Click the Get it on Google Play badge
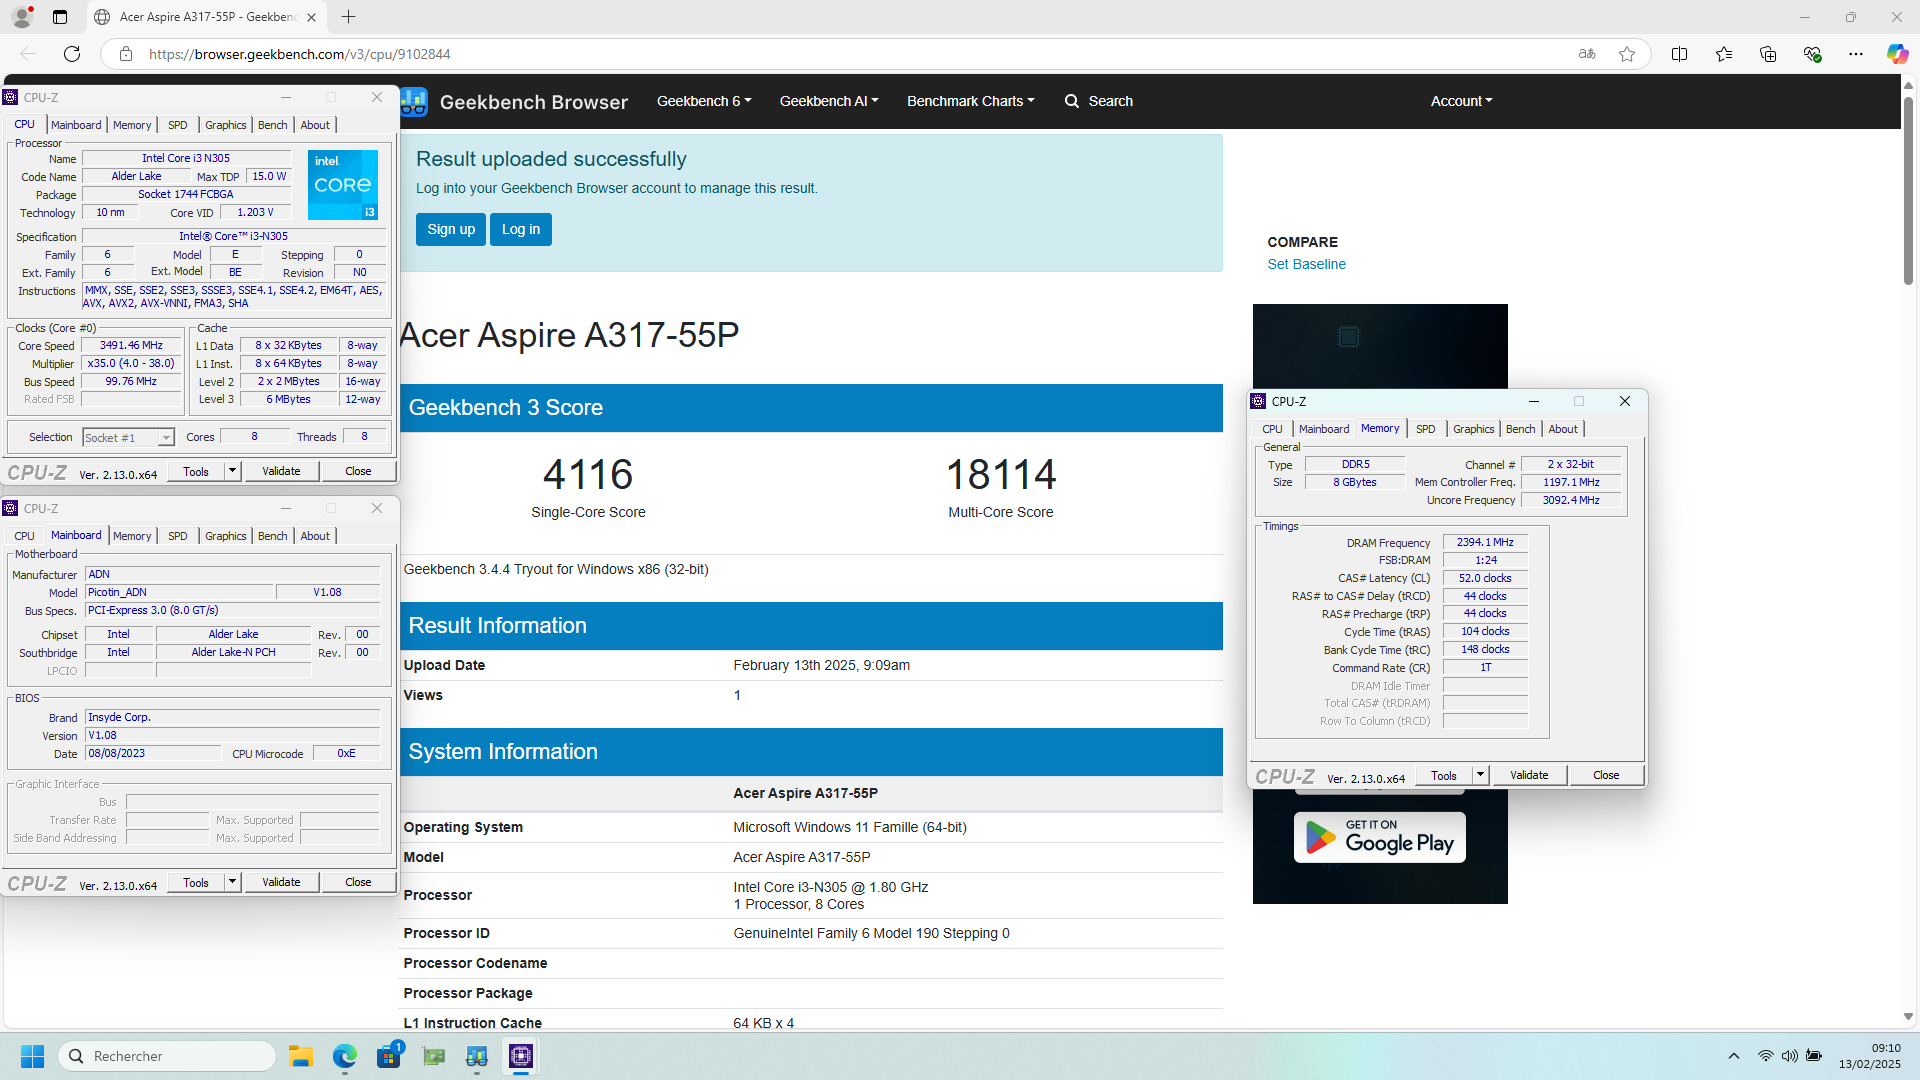This screenshot has width=1920, height=1080. point(1380,837)
